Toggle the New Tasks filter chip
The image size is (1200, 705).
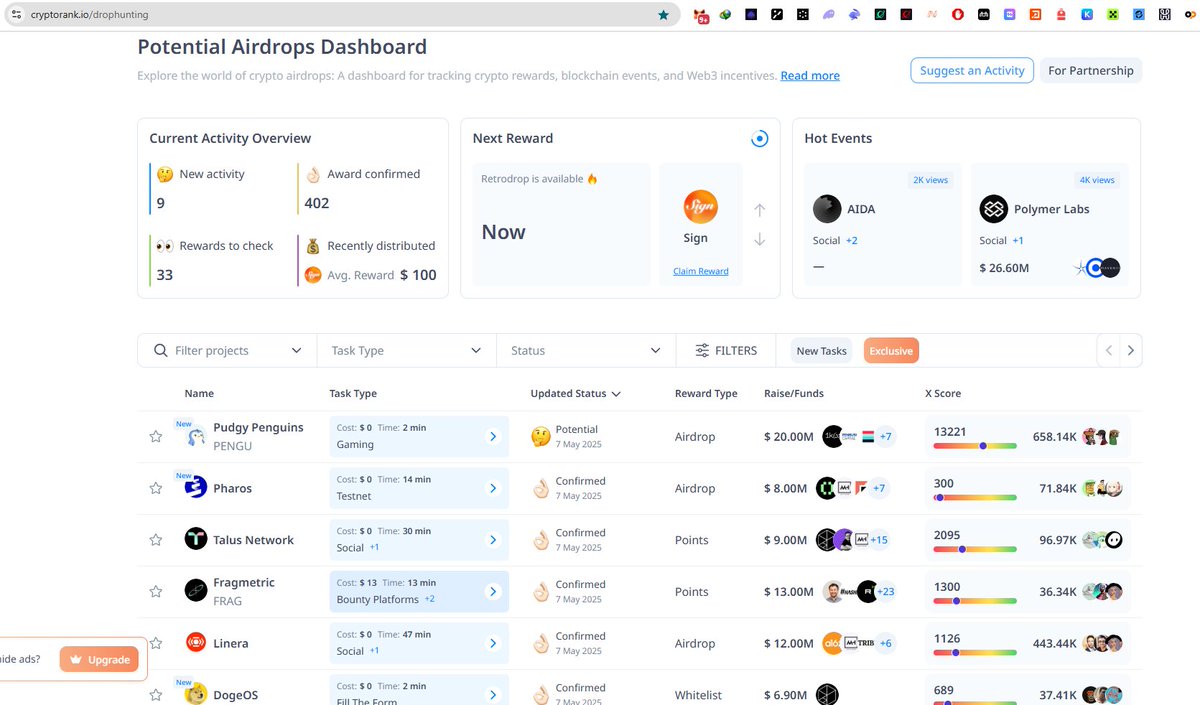(821, 351)
